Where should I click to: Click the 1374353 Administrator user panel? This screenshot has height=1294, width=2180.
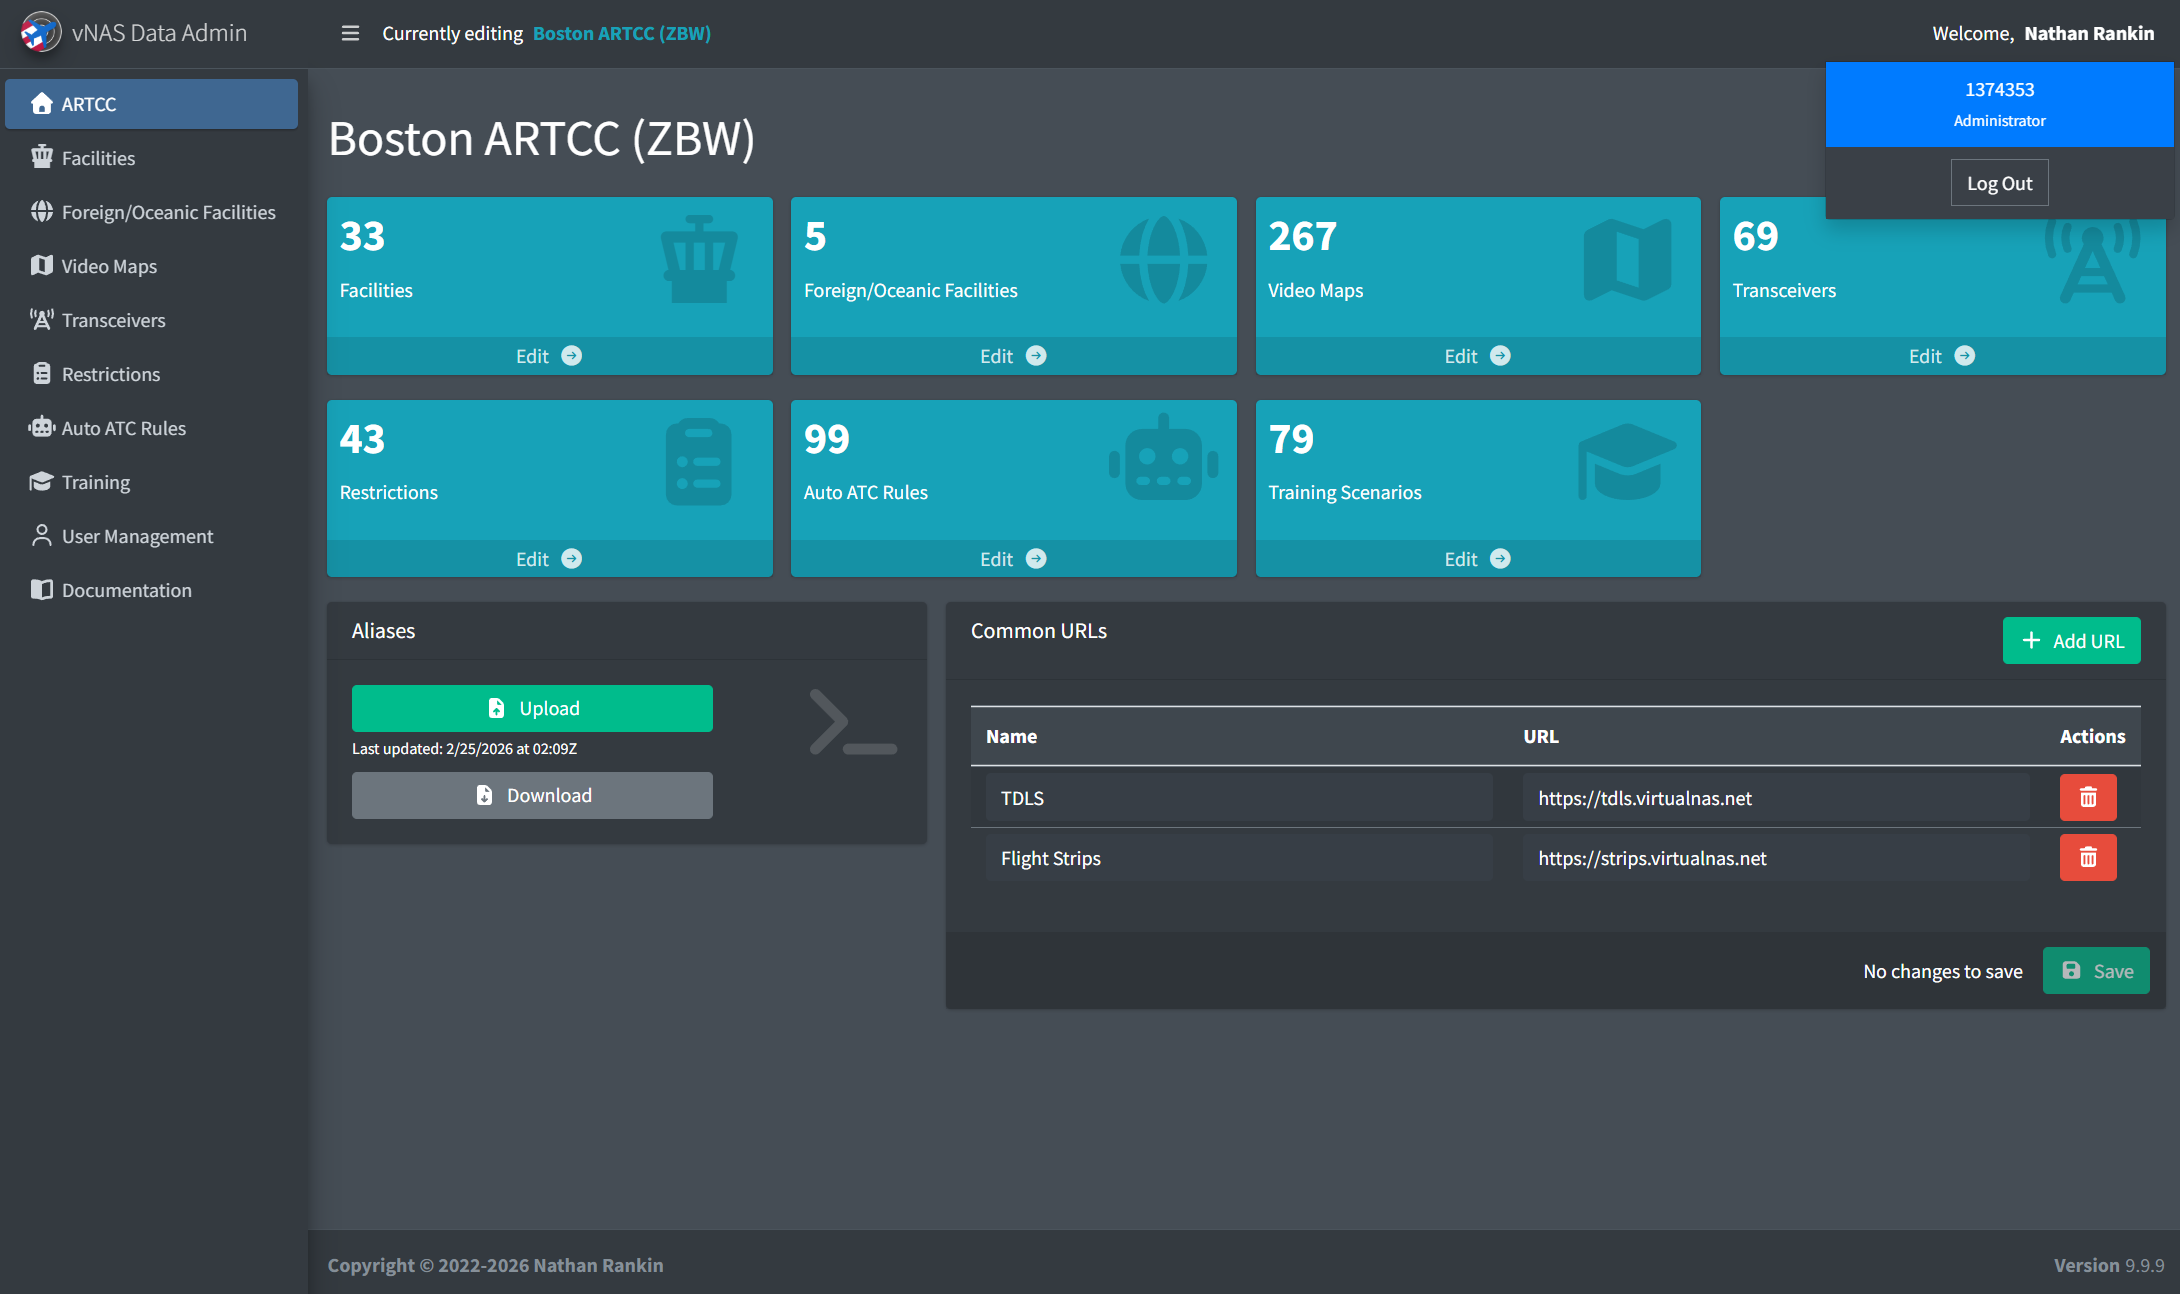pyautogui.click(x=1999, y=104)
